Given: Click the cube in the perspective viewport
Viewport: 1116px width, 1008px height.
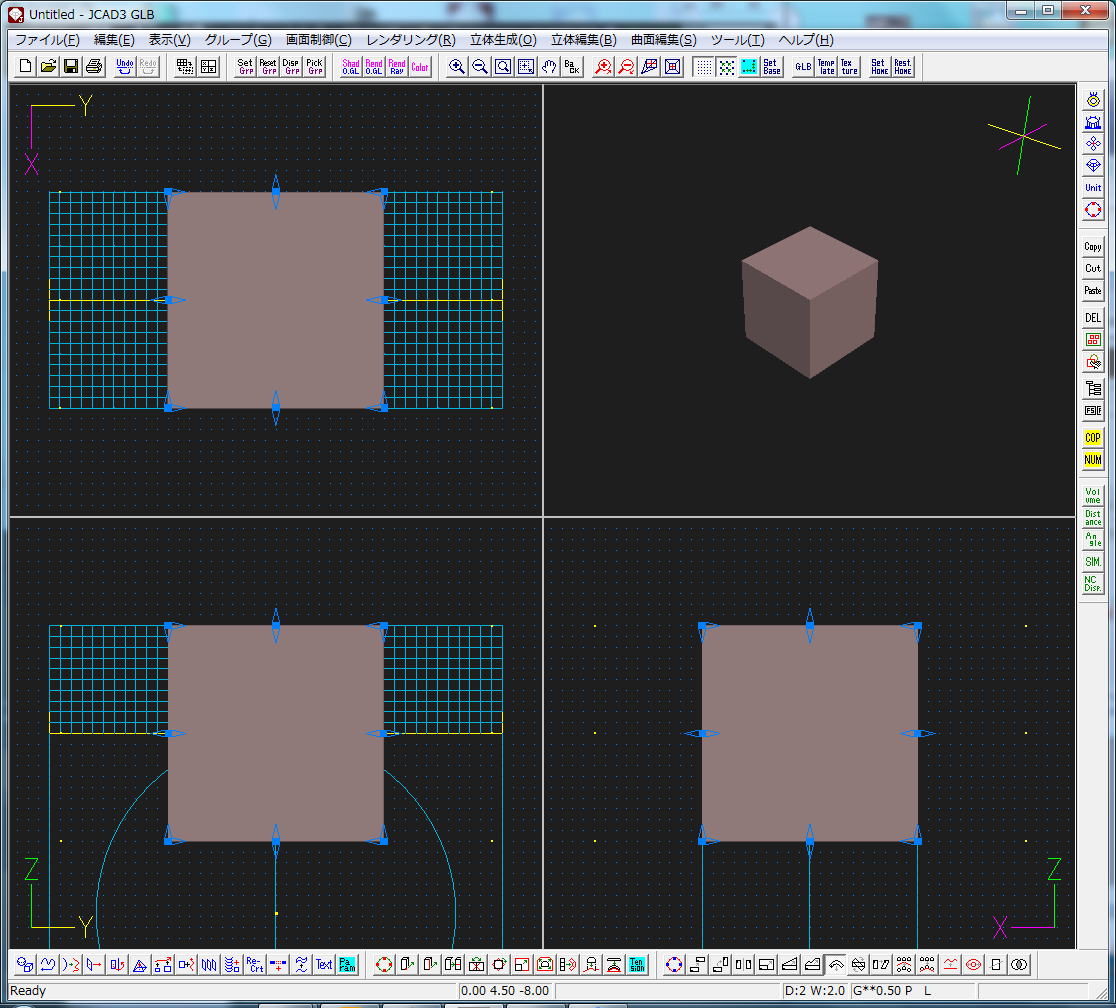Looking at the screenshot, I should (x=810, y=303).
